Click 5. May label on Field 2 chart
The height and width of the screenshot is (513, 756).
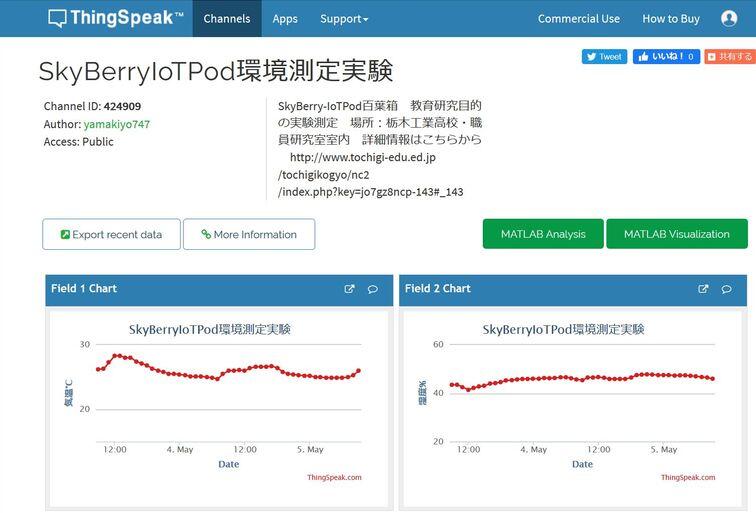(x=664, y=449)
